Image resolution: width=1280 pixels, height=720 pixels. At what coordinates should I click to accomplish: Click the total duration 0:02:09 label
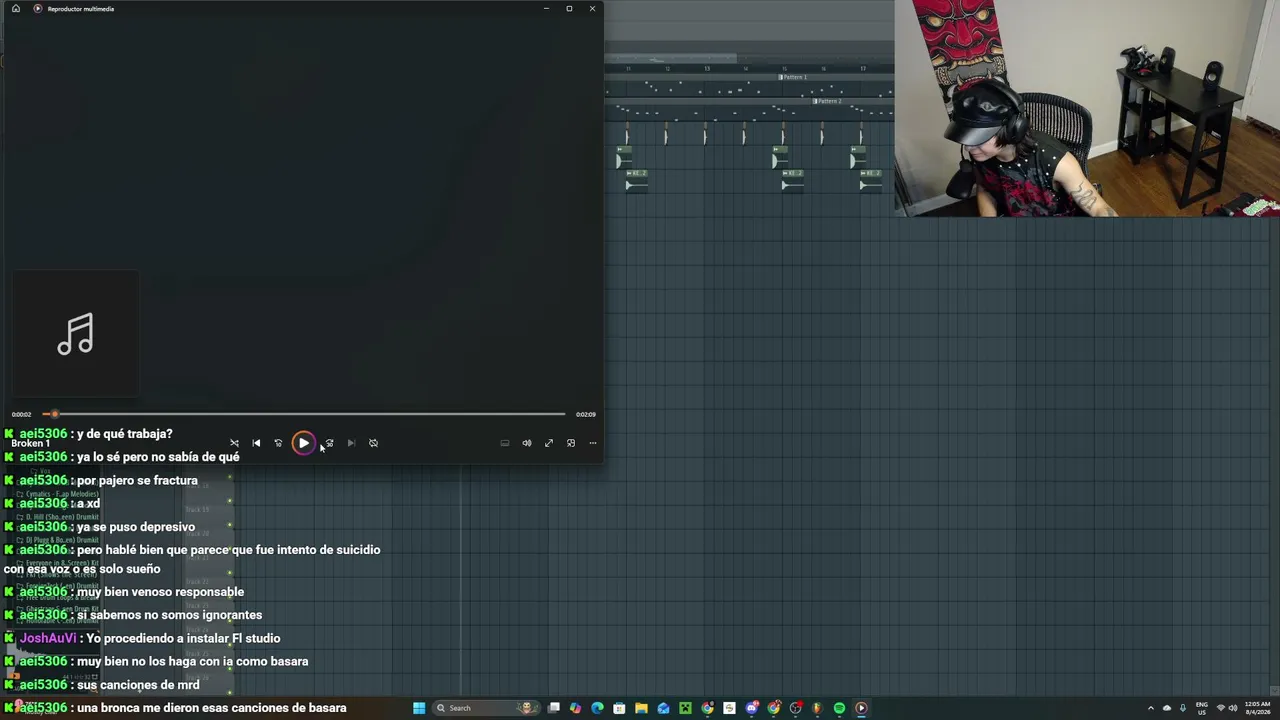click(586, 414)
